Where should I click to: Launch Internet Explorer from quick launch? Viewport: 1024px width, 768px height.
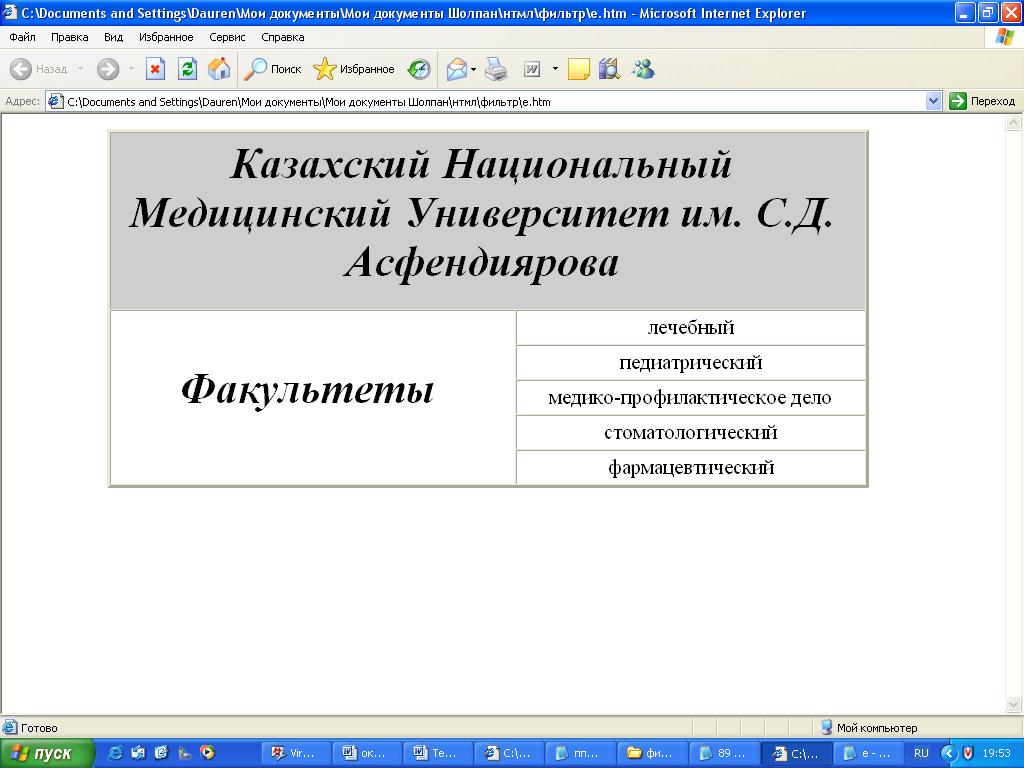click(116, 753)
